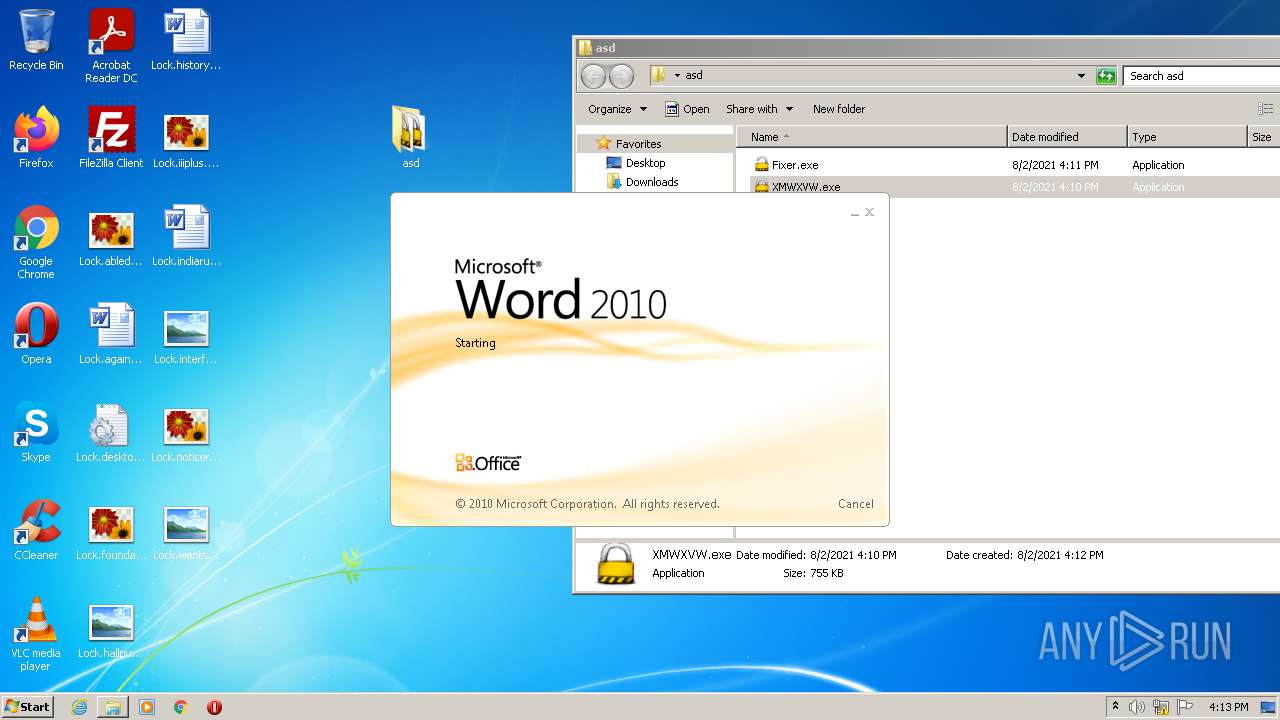Sort files by Date modified column
This screenshot has width=1280, height=720.
pos(1067,137)
